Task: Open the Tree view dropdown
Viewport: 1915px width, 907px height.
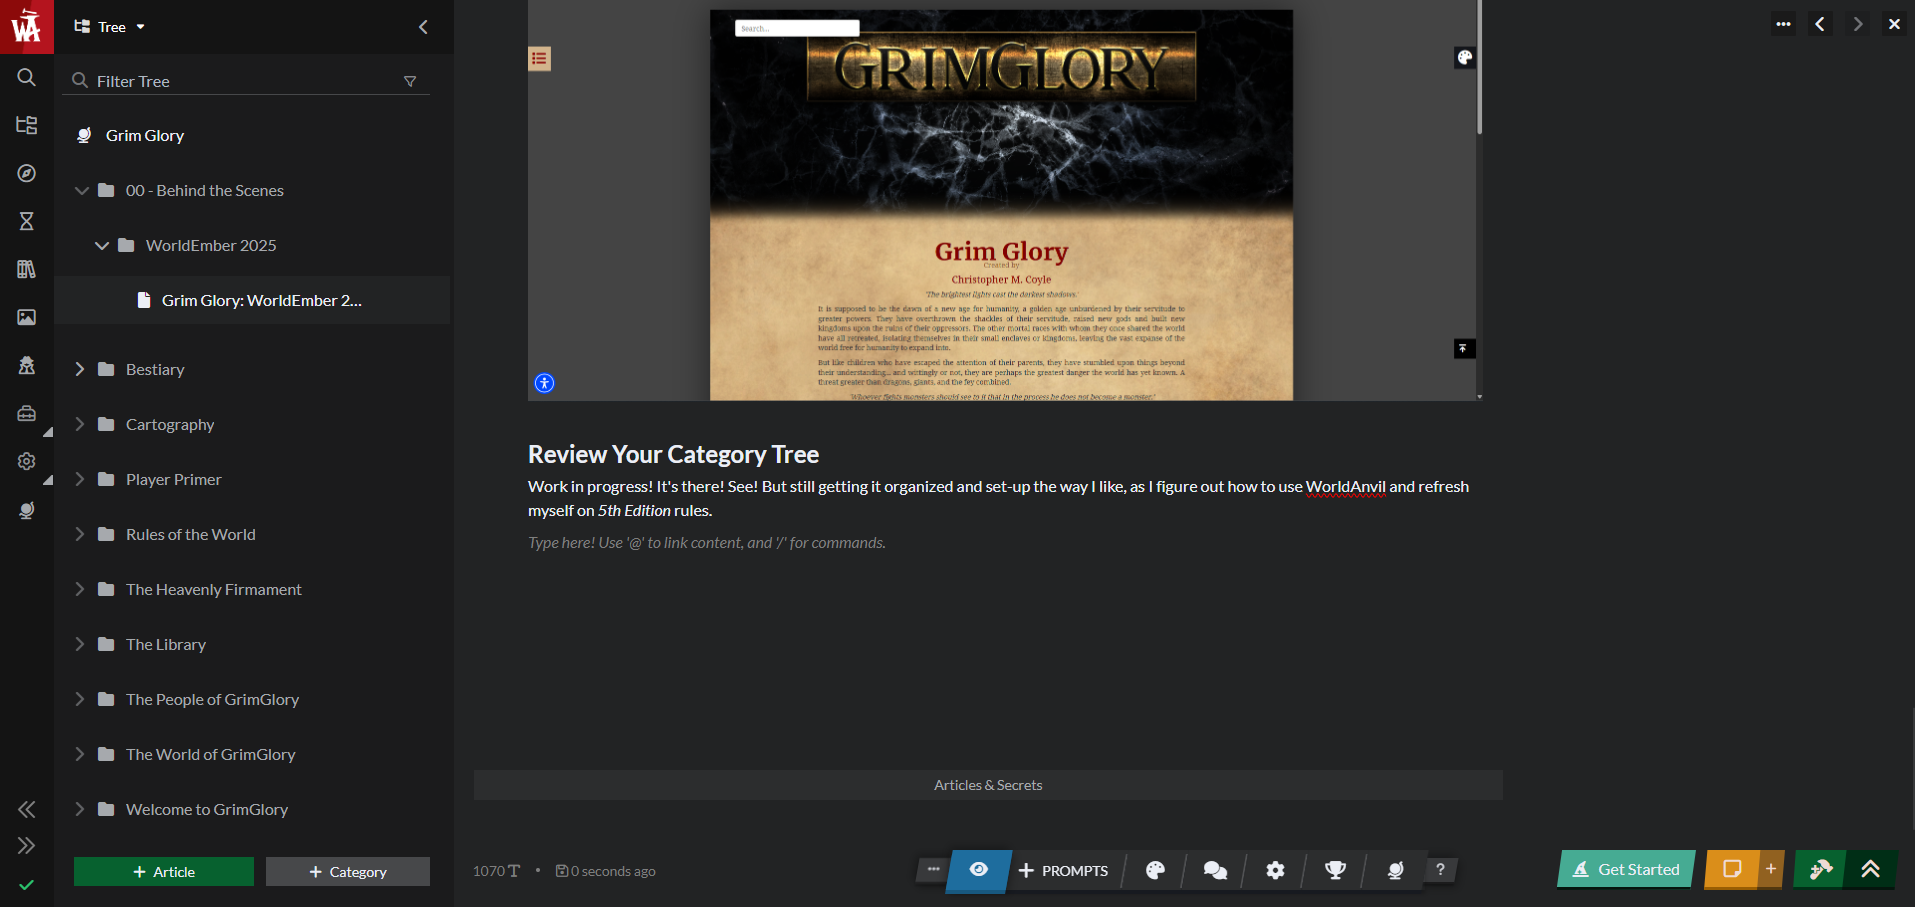Action: pyautogui.click(x=110, y=27)
